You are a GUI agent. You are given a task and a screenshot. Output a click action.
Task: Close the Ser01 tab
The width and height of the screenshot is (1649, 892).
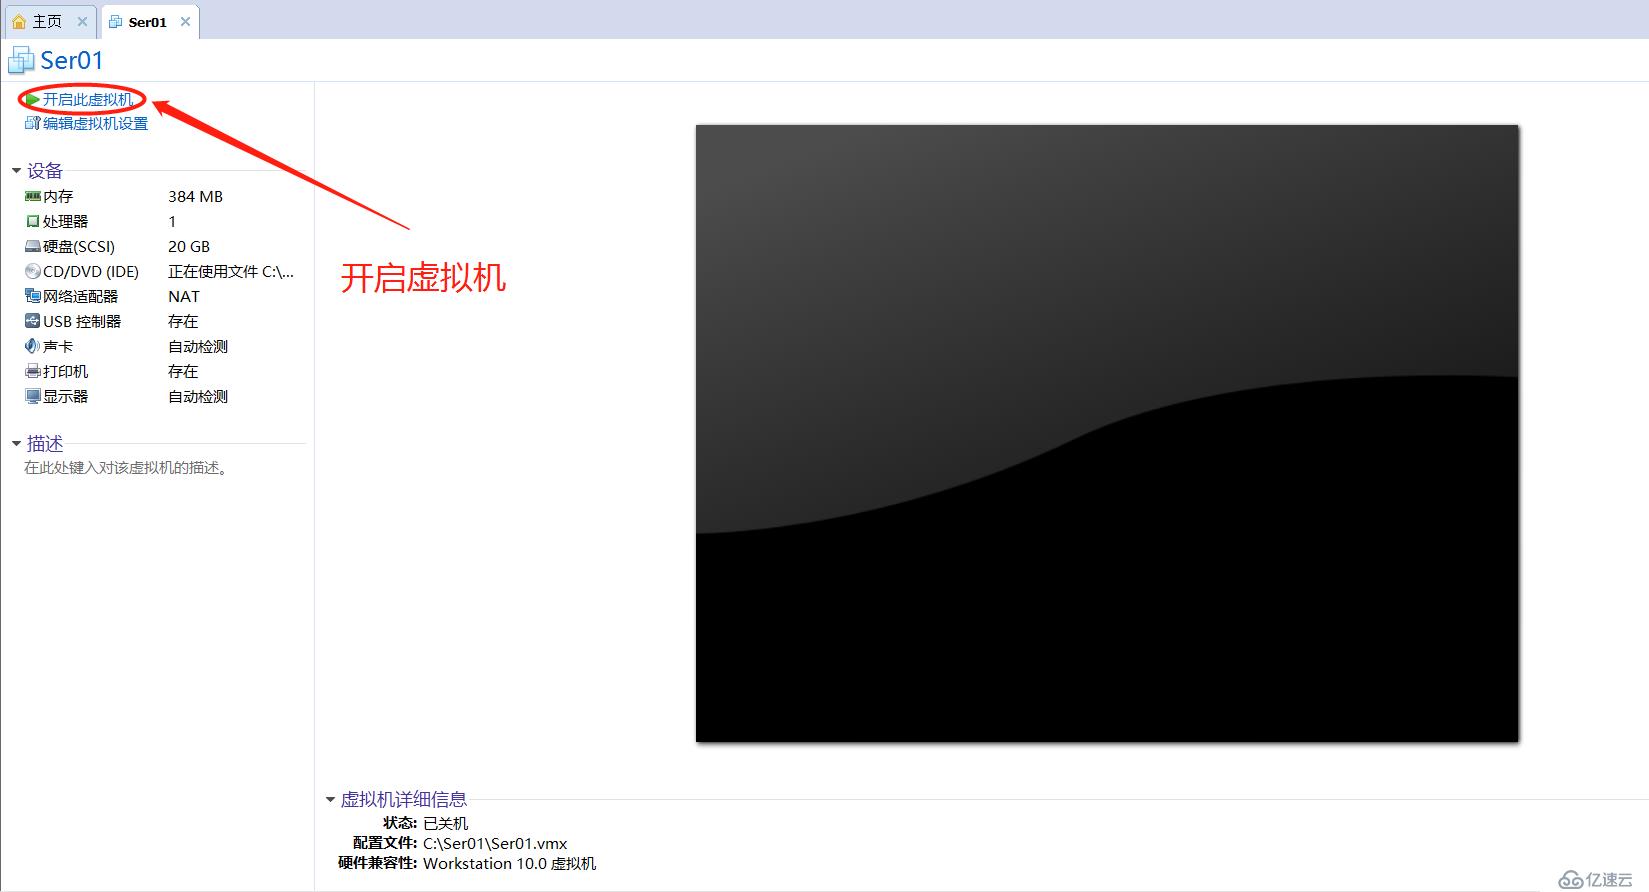(x=185, y=22)
